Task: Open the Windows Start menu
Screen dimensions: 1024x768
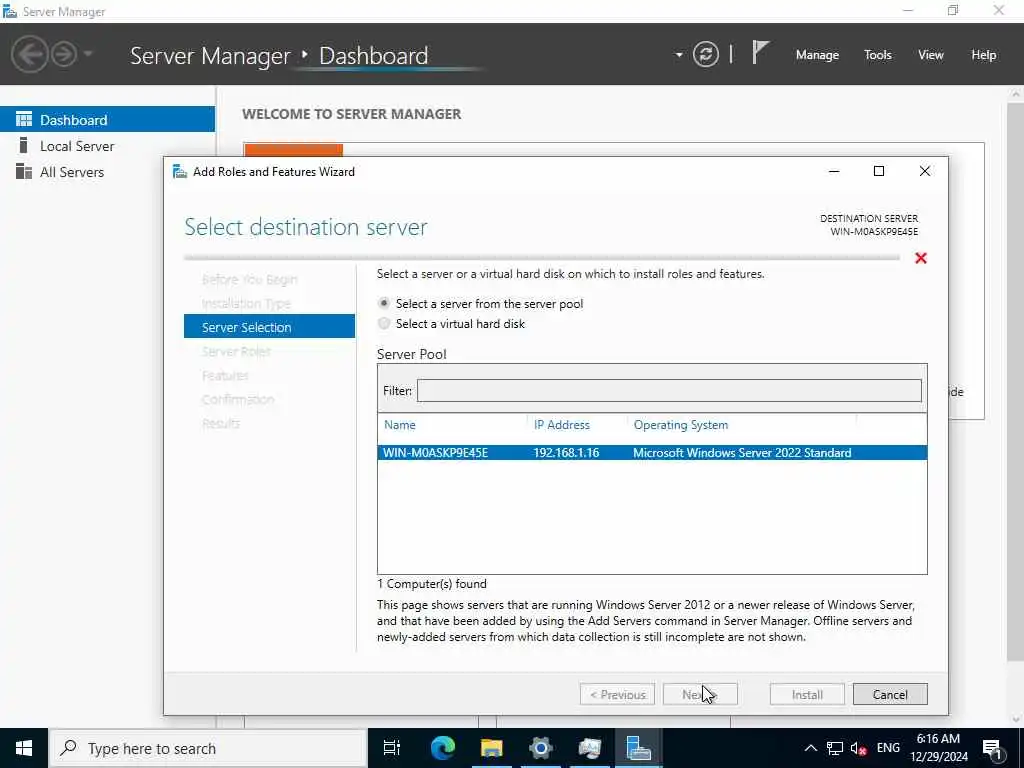Action: 24,748
